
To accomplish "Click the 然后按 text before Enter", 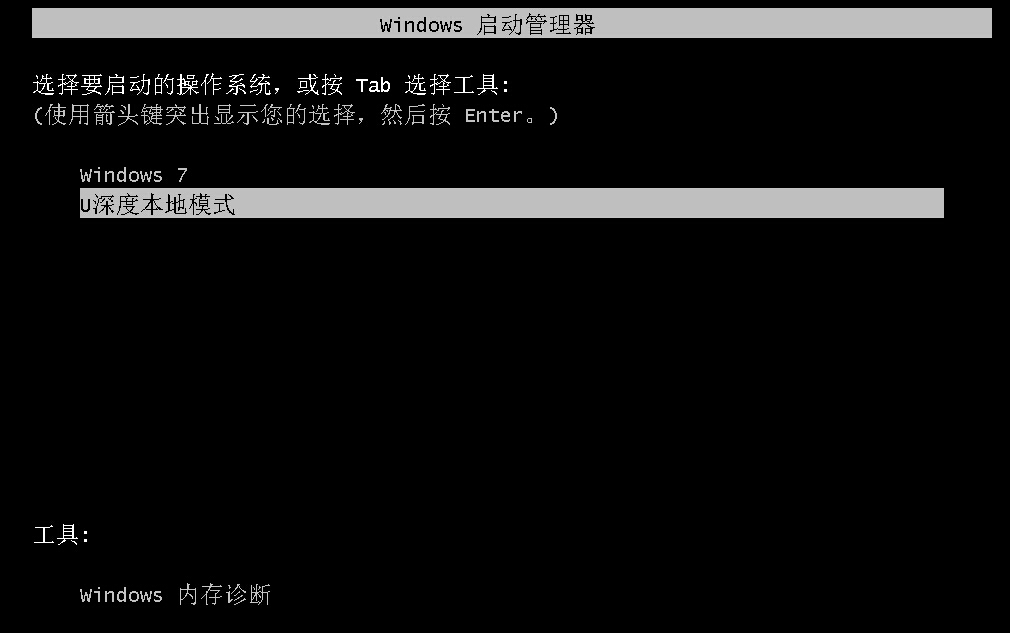I will click(416, 115).
